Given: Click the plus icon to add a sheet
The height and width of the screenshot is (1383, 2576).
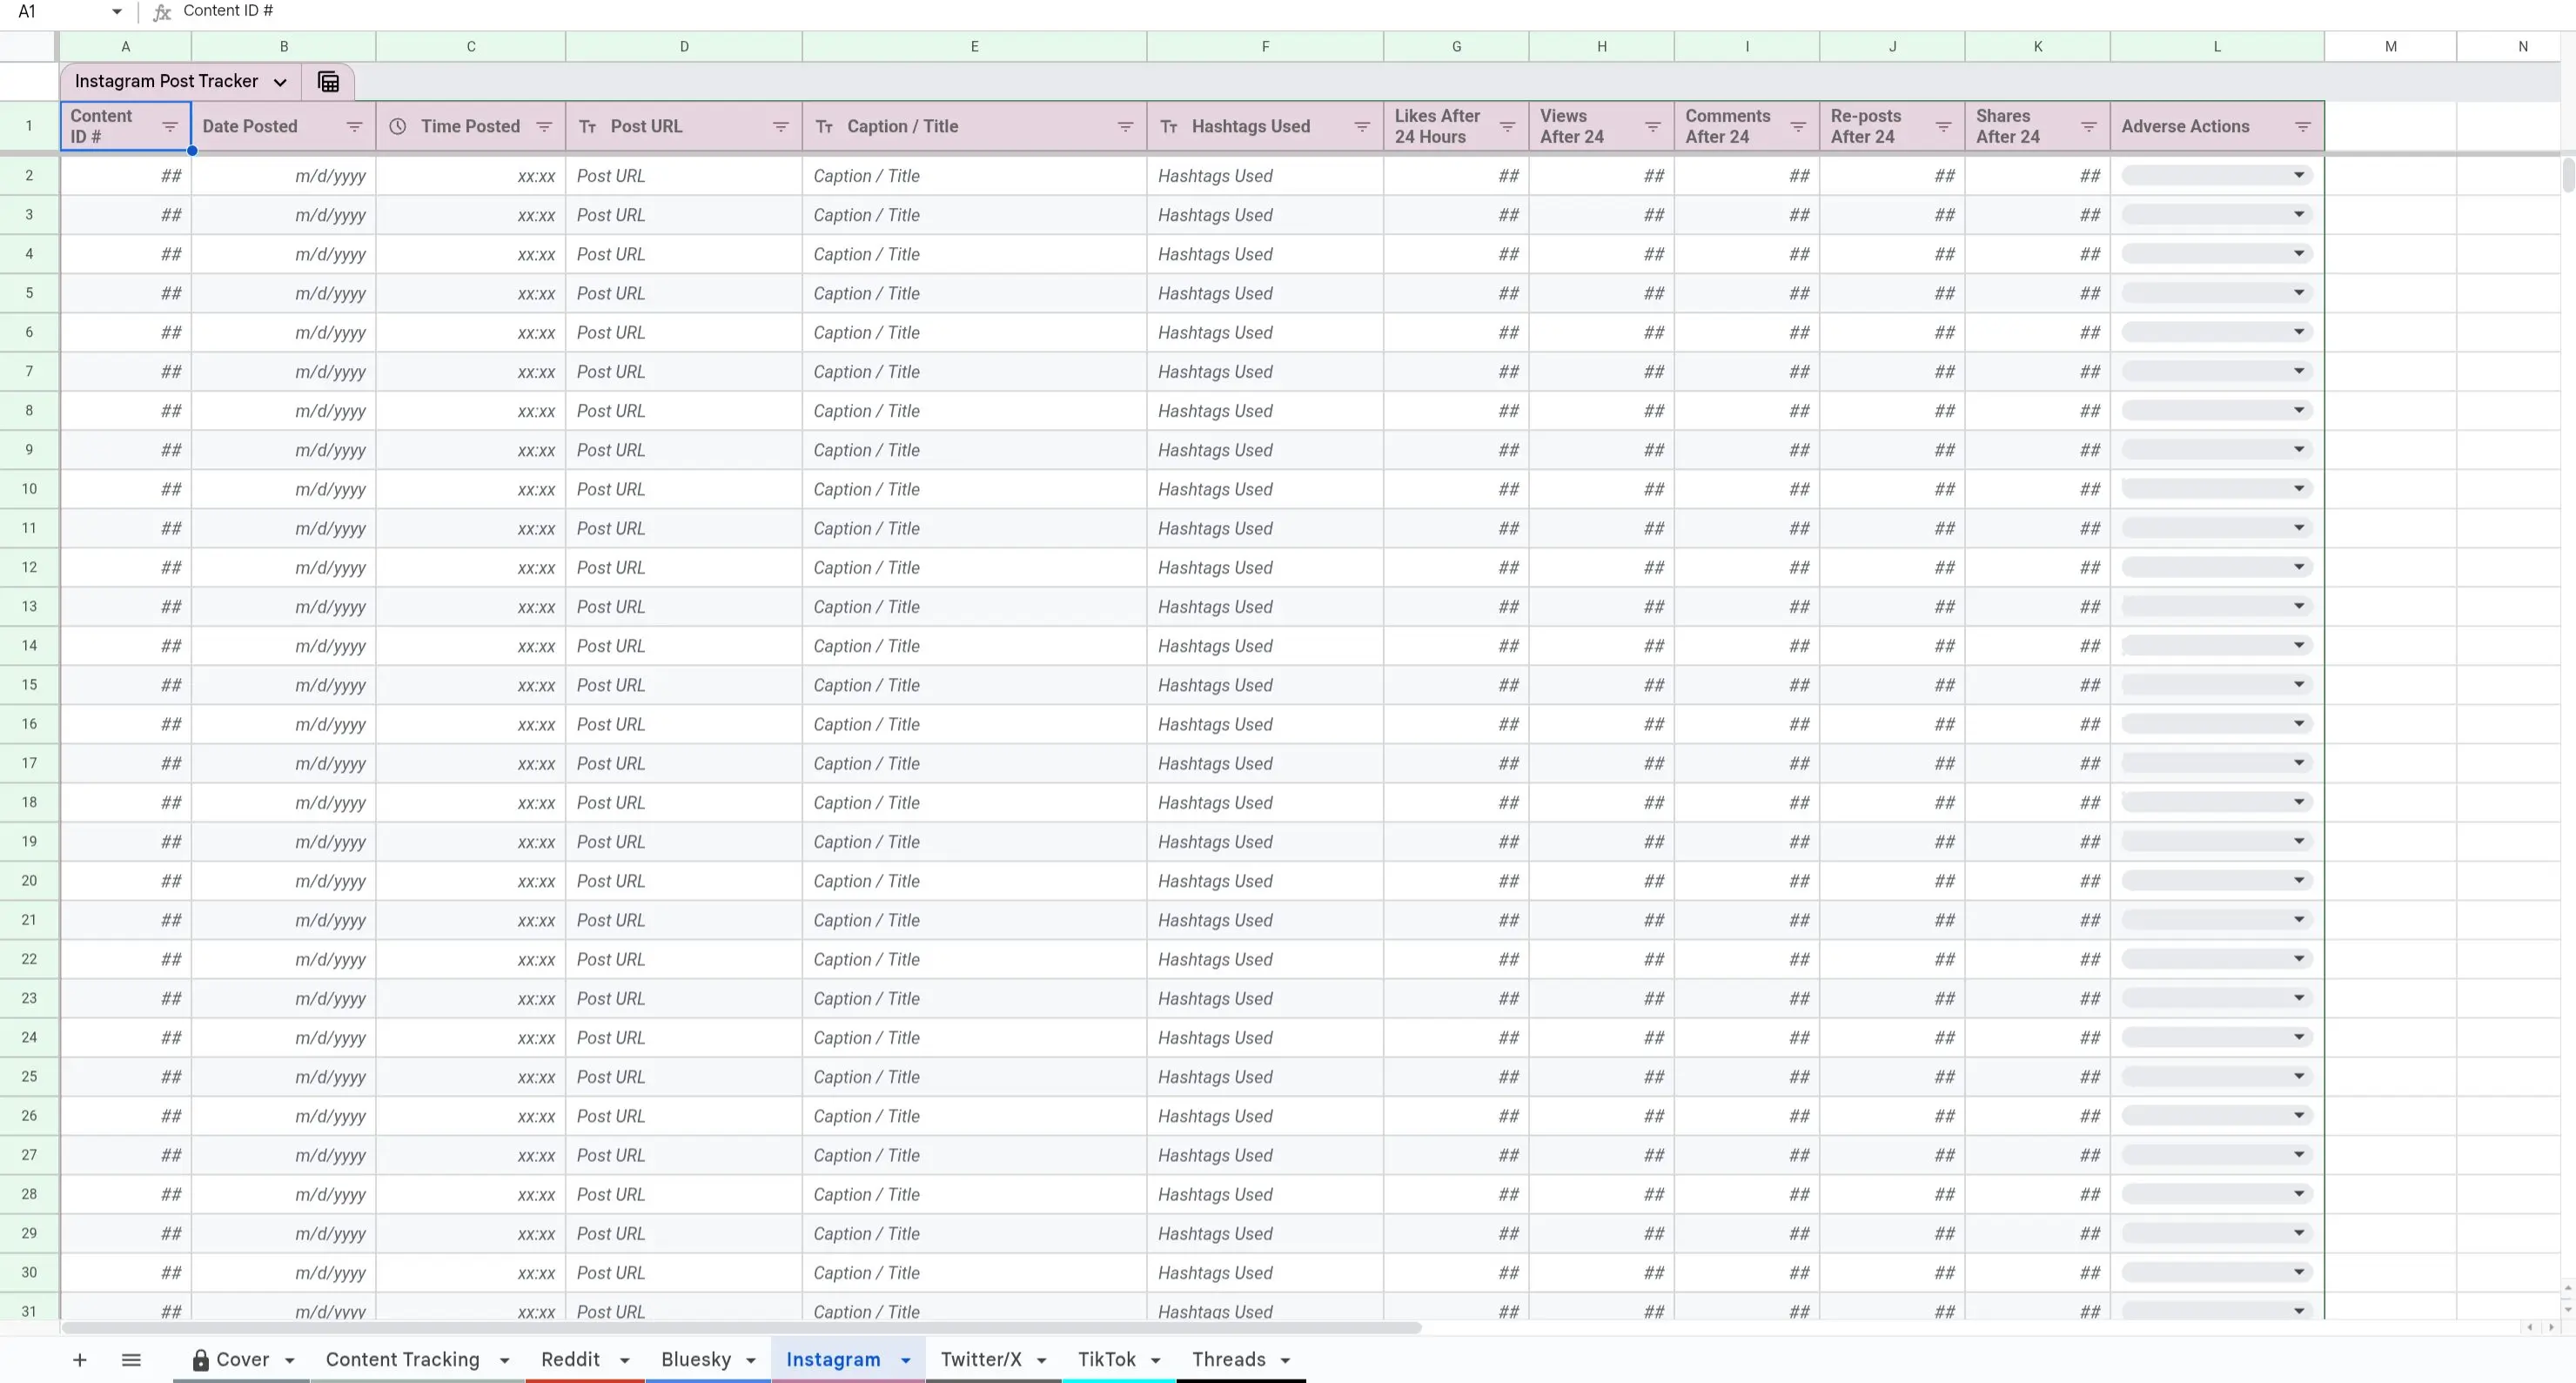Looking at the screenshot, I should click(80, 1360).
